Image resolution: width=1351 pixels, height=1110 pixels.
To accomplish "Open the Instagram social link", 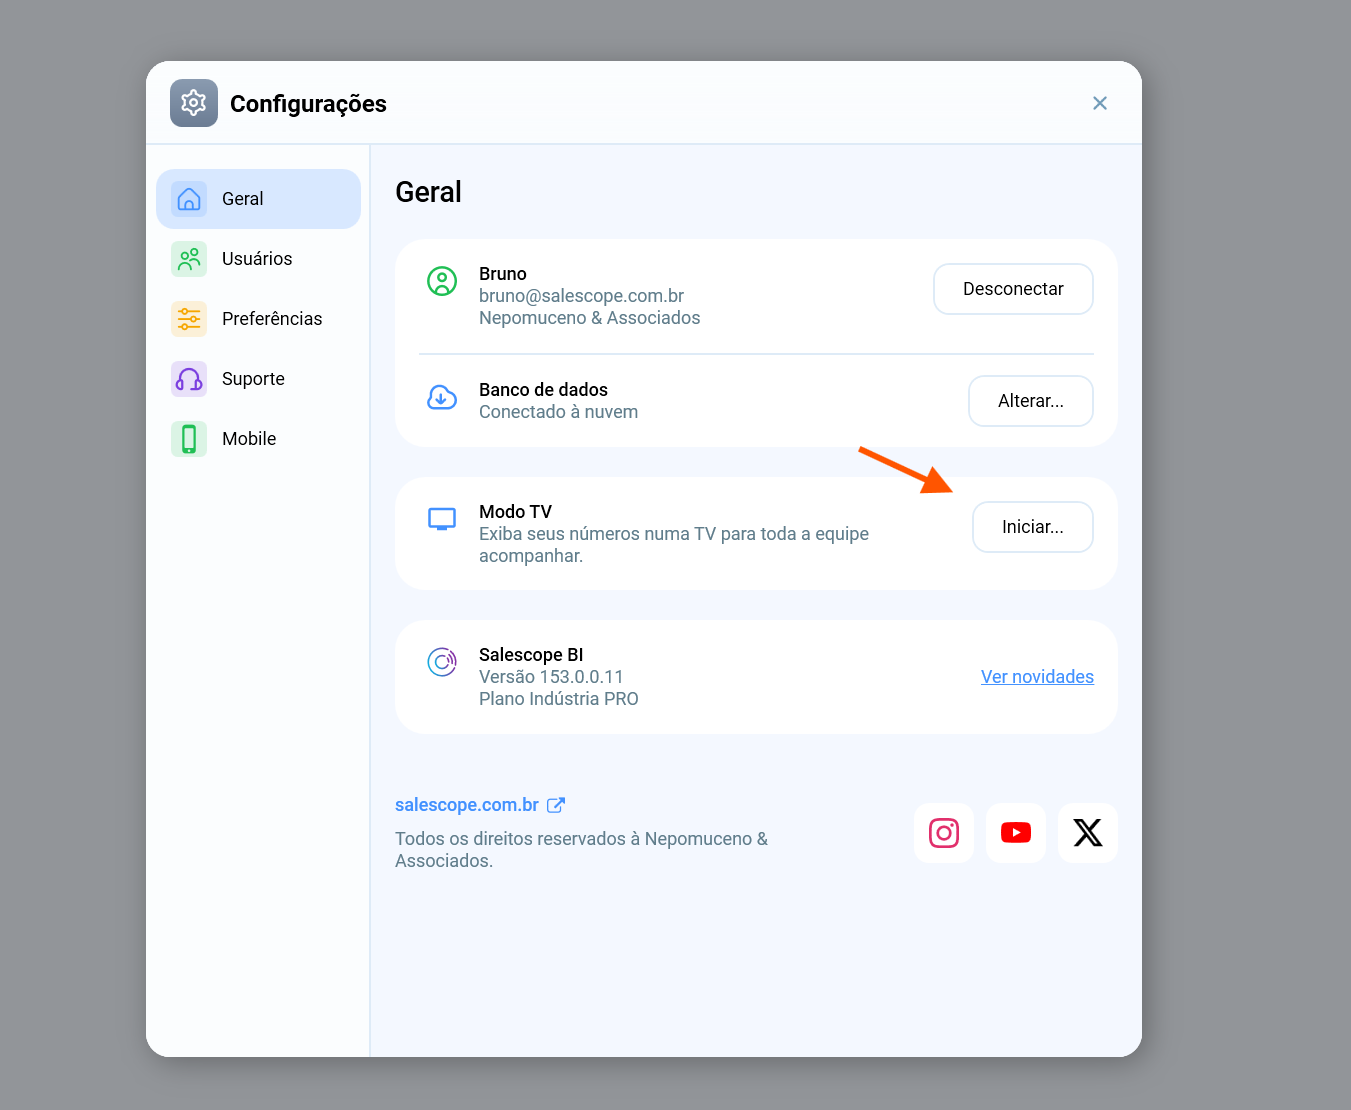I will [944, 833].
